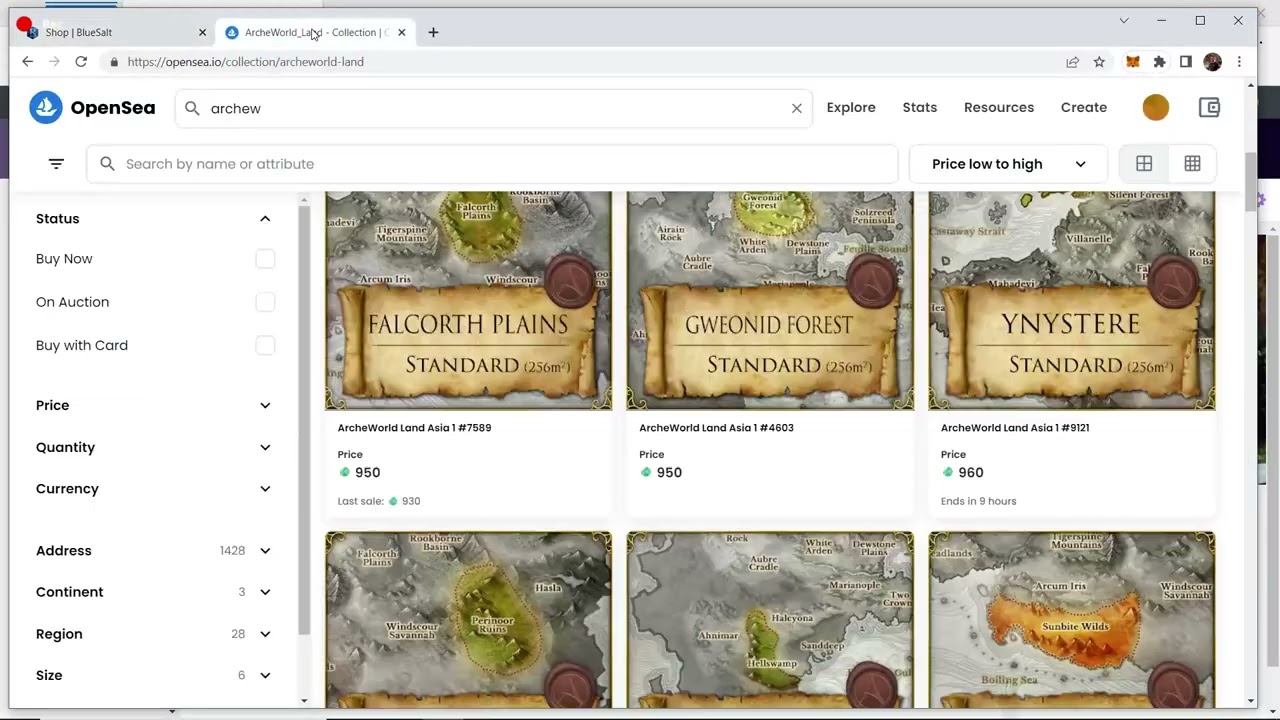Click the browser back arrow
This screenshot has height=720, width=1280.
(27, 62)
